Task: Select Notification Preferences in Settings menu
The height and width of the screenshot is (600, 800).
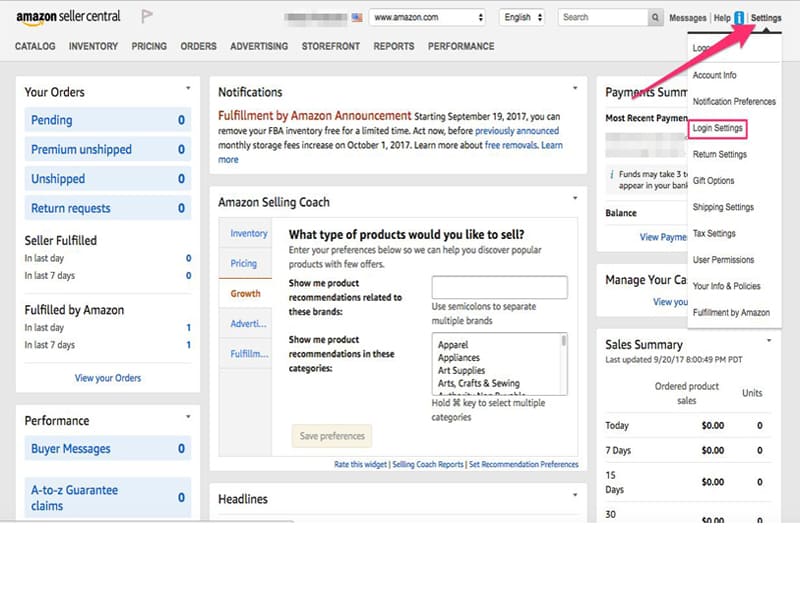Action: (734, 102)
